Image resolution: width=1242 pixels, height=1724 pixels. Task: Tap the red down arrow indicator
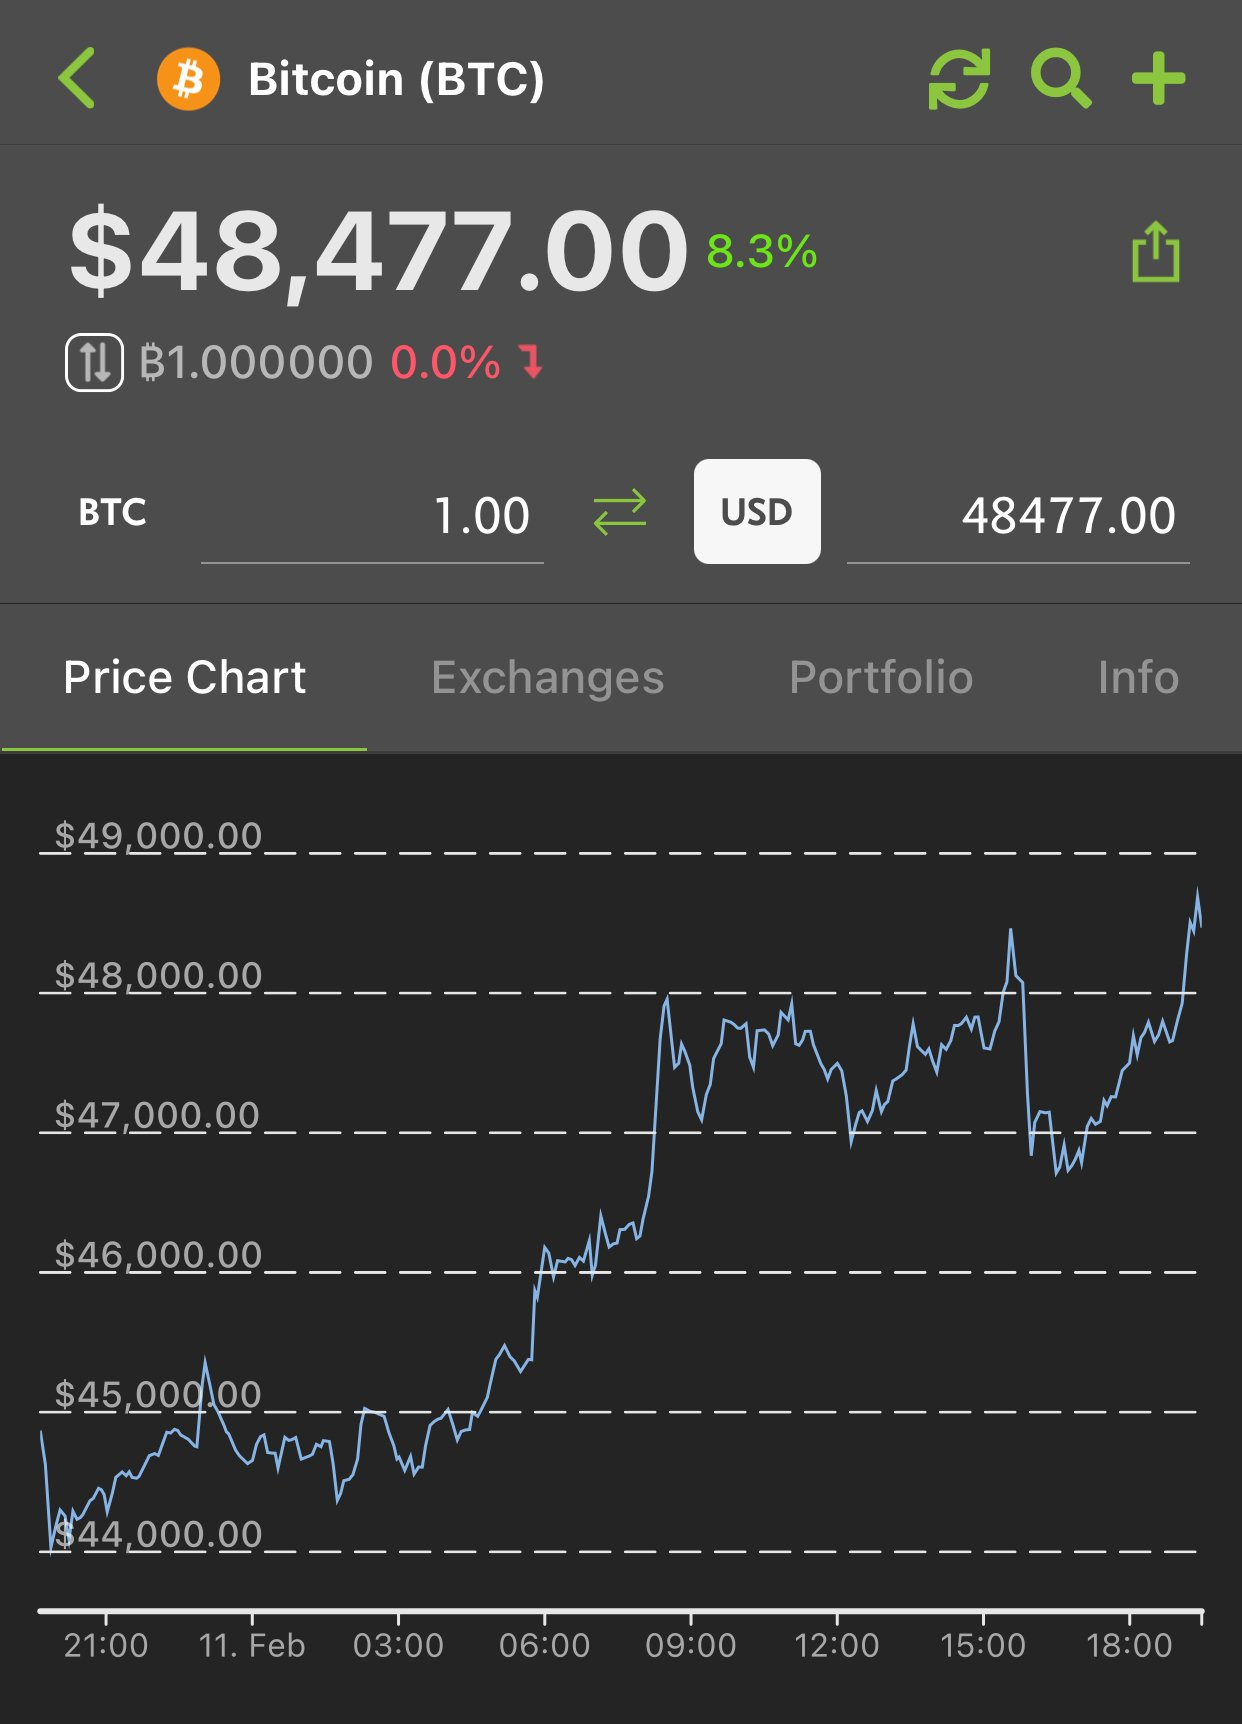pos(532,361)
